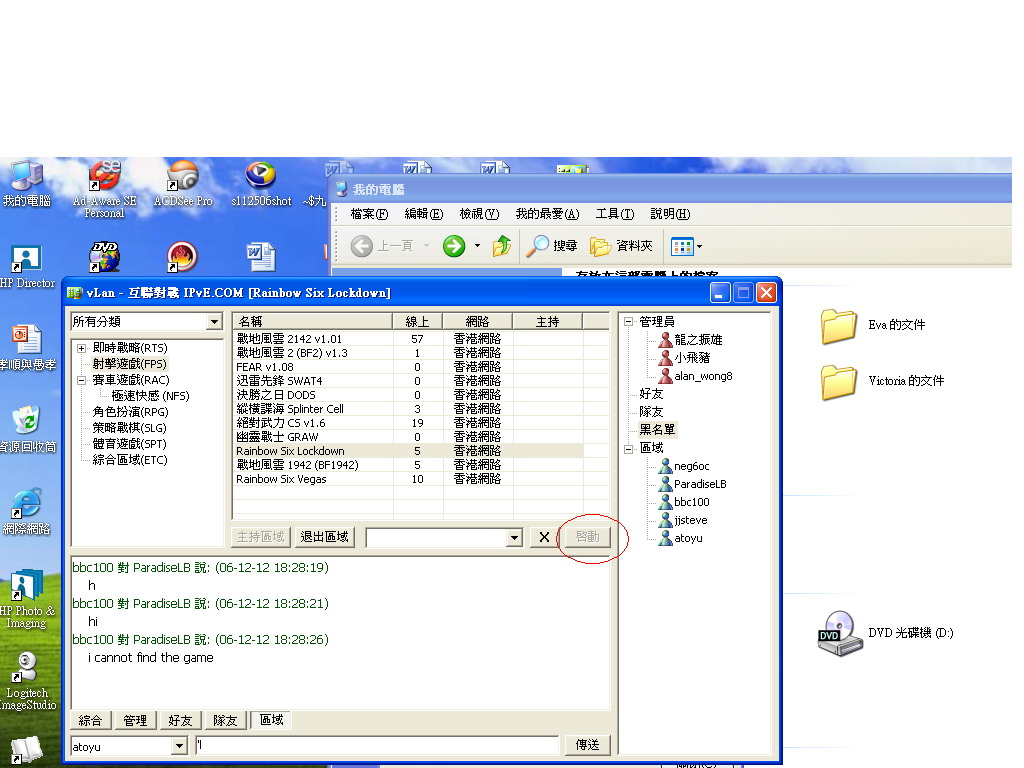
Task: Click the 主持區域 host button
Action: pyautogui.click(x=261, y=537)
